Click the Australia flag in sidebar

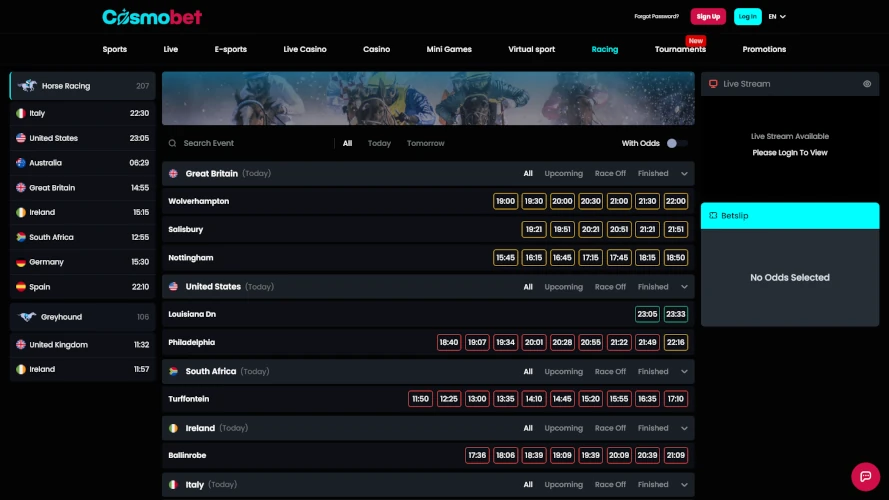pos(21,163)
